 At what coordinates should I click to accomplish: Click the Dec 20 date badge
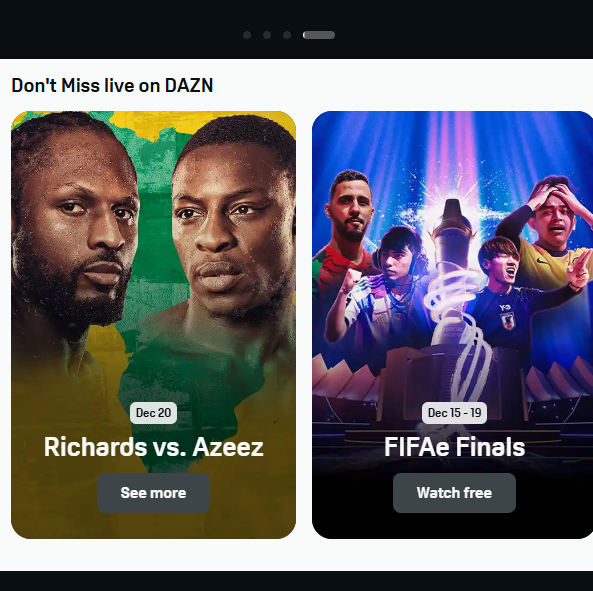click(154, 413)
